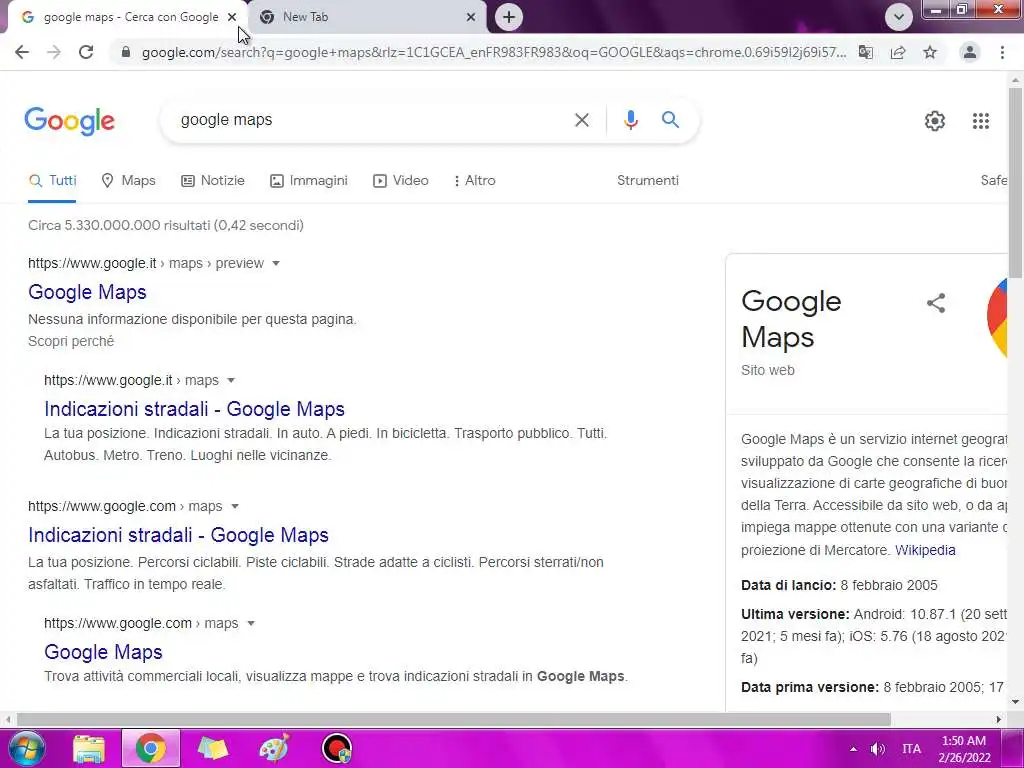Viewport: 1024px width, 768px height.
Task: Open Paint from the taskbar
Action: tap(274, 748)
